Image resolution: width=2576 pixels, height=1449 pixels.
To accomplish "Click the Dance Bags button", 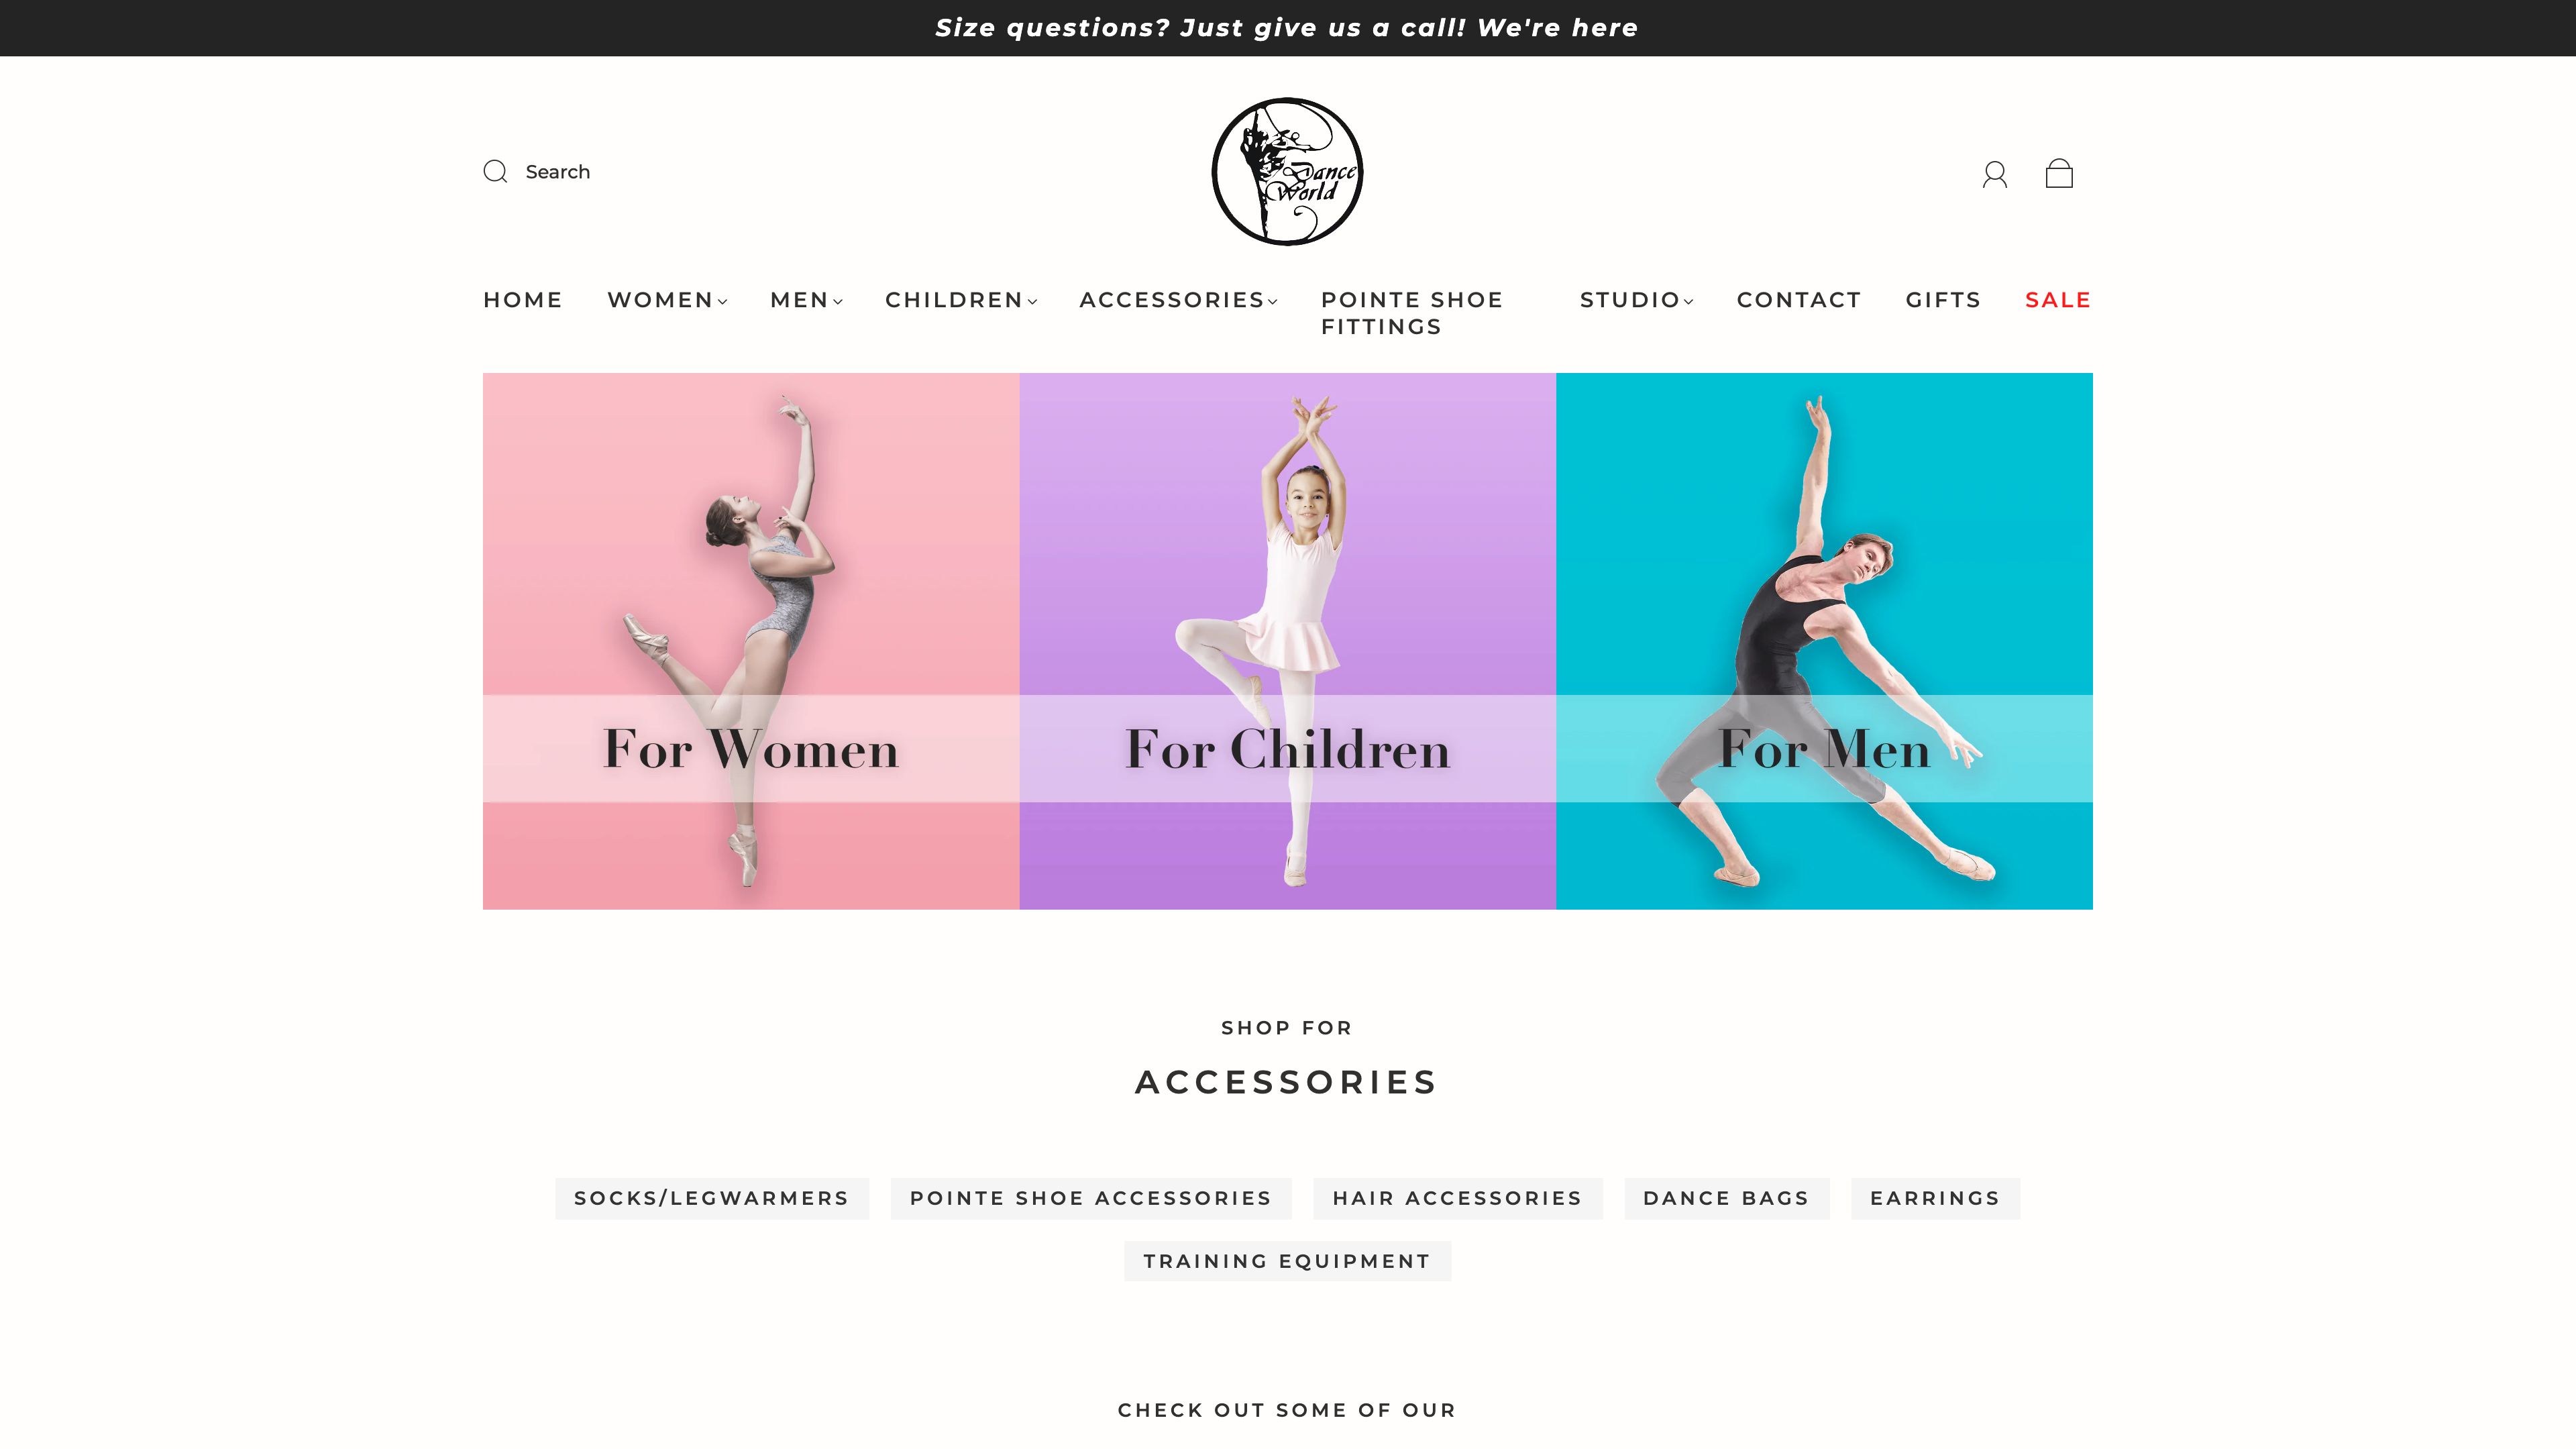I will (x=1726, y=1198).
